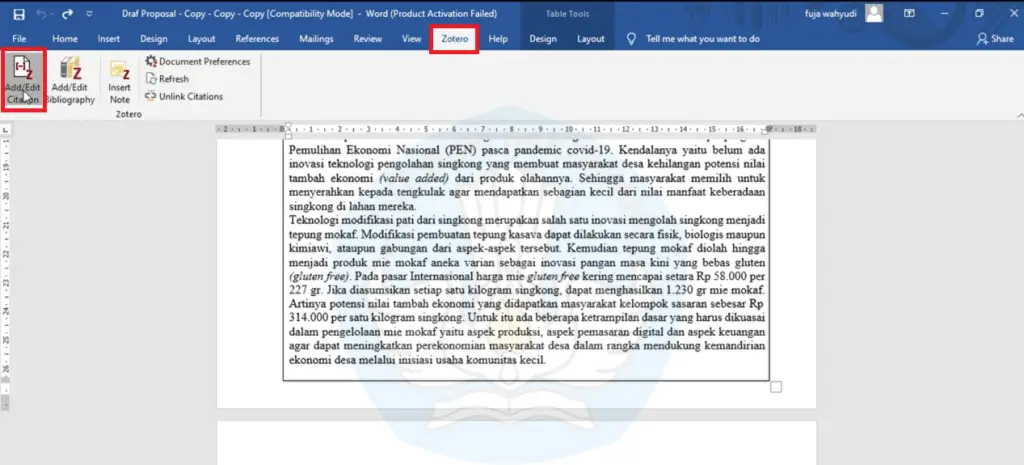Open Zotero Document Preferences
The width and height of the screenshot is (1024, 465).
click(198, 61)
